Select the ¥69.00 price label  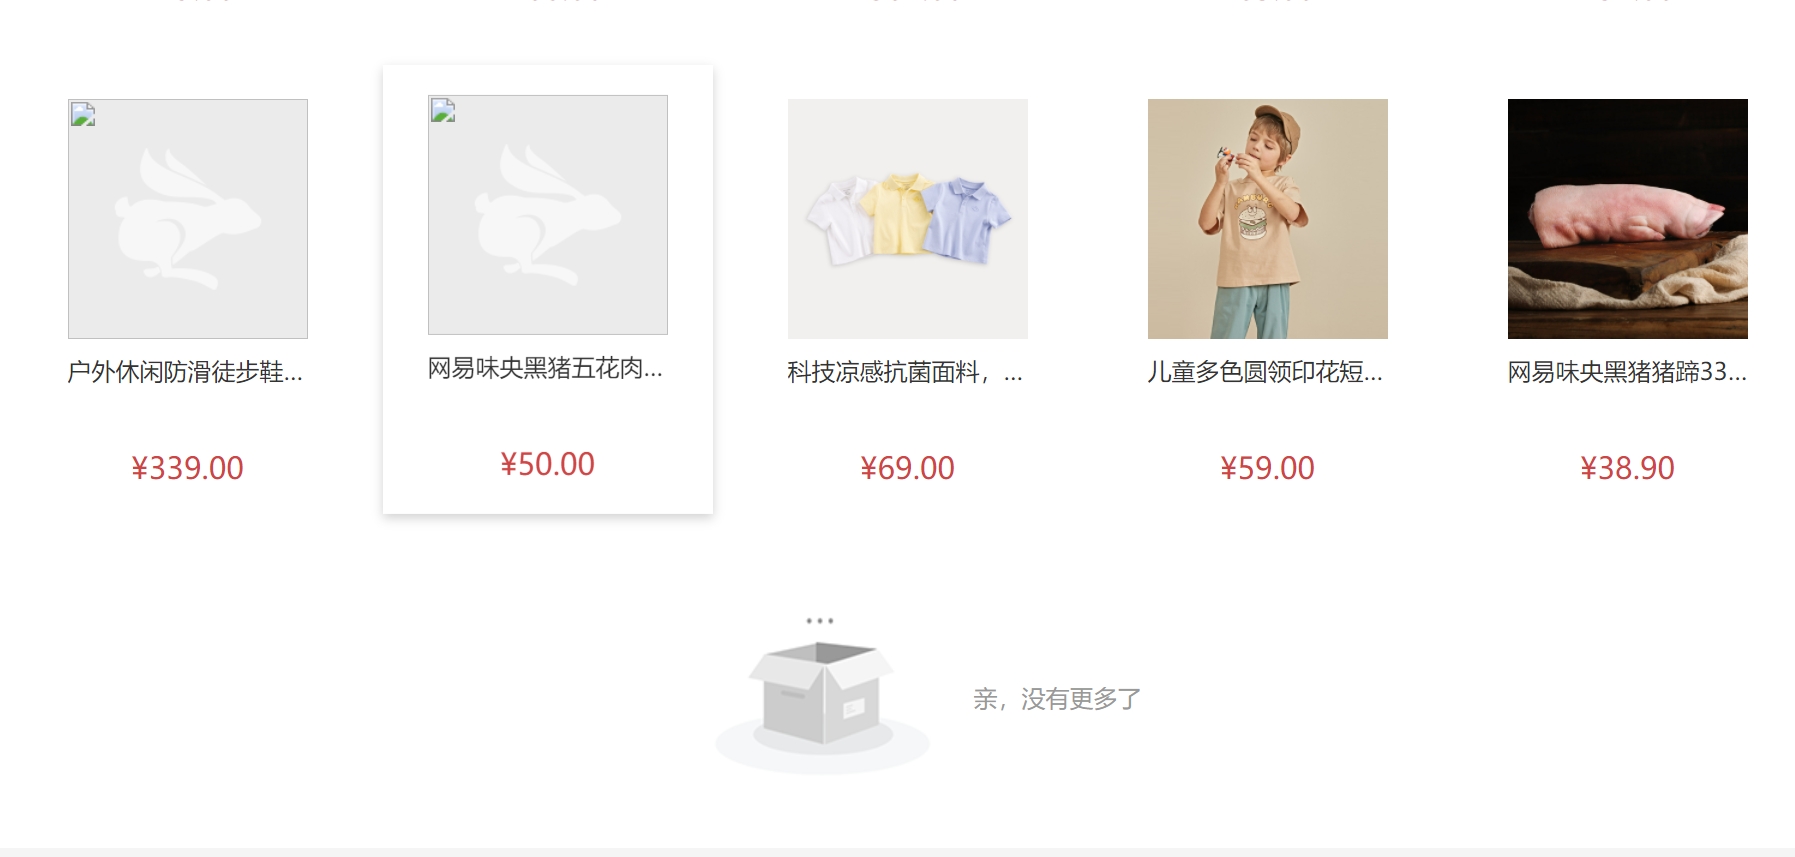908,468
